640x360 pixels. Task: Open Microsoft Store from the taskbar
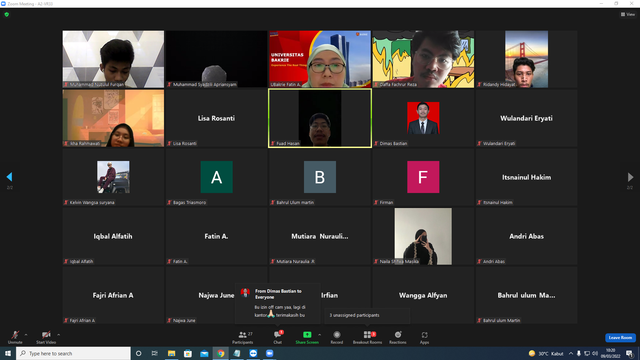click(188, 353)
